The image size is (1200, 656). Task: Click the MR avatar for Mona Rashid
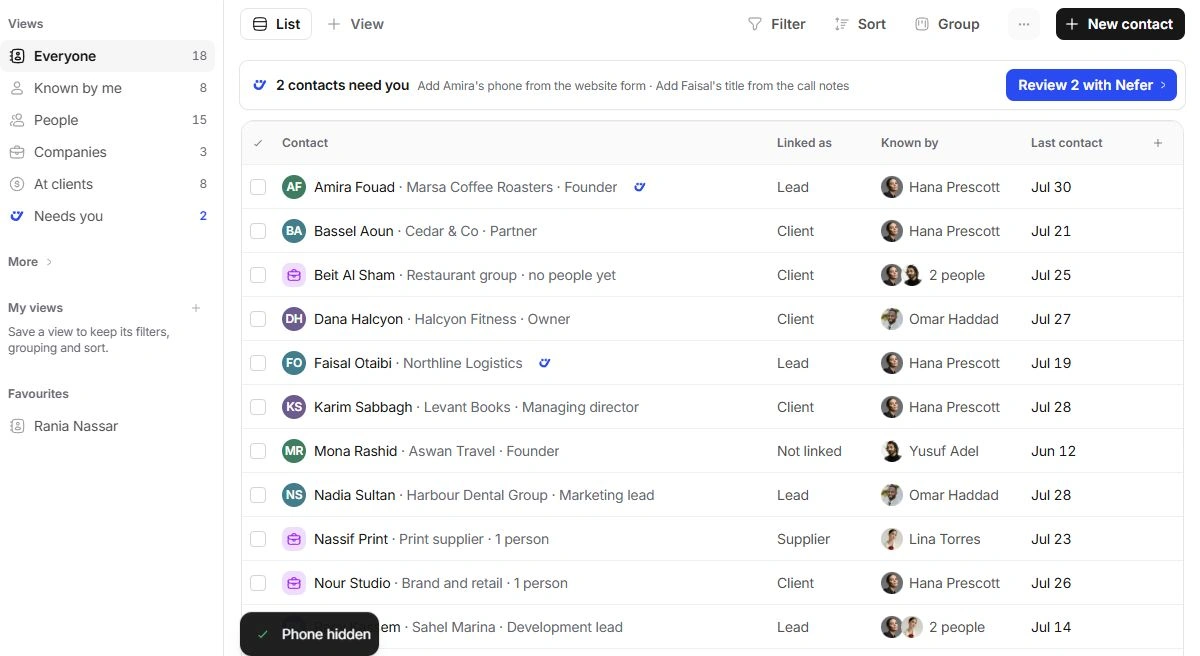pos(294,451)
